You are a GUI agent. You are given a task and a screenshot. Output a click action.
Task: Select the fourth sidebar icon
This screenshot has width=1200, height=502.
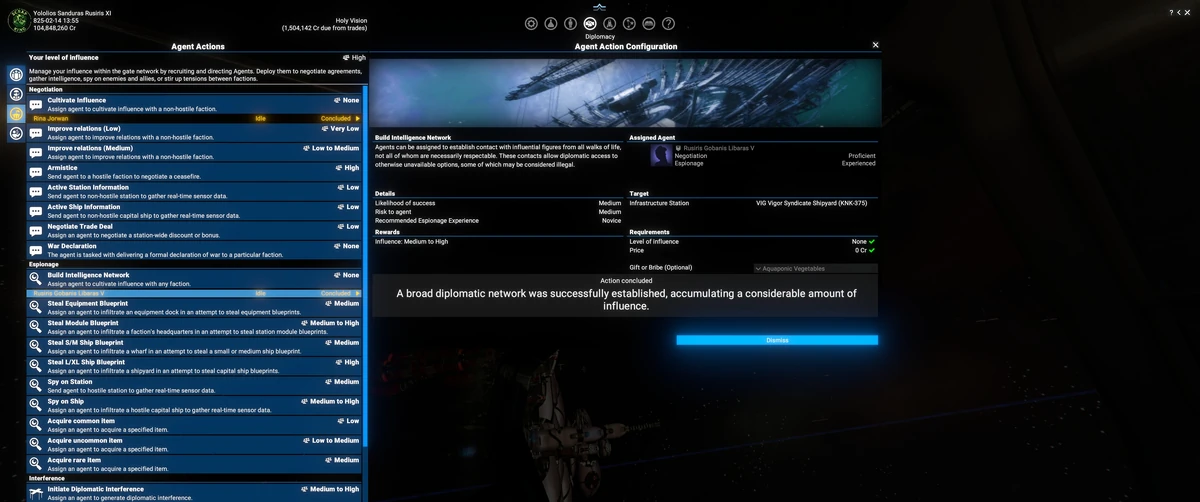[x=16, y=133]
